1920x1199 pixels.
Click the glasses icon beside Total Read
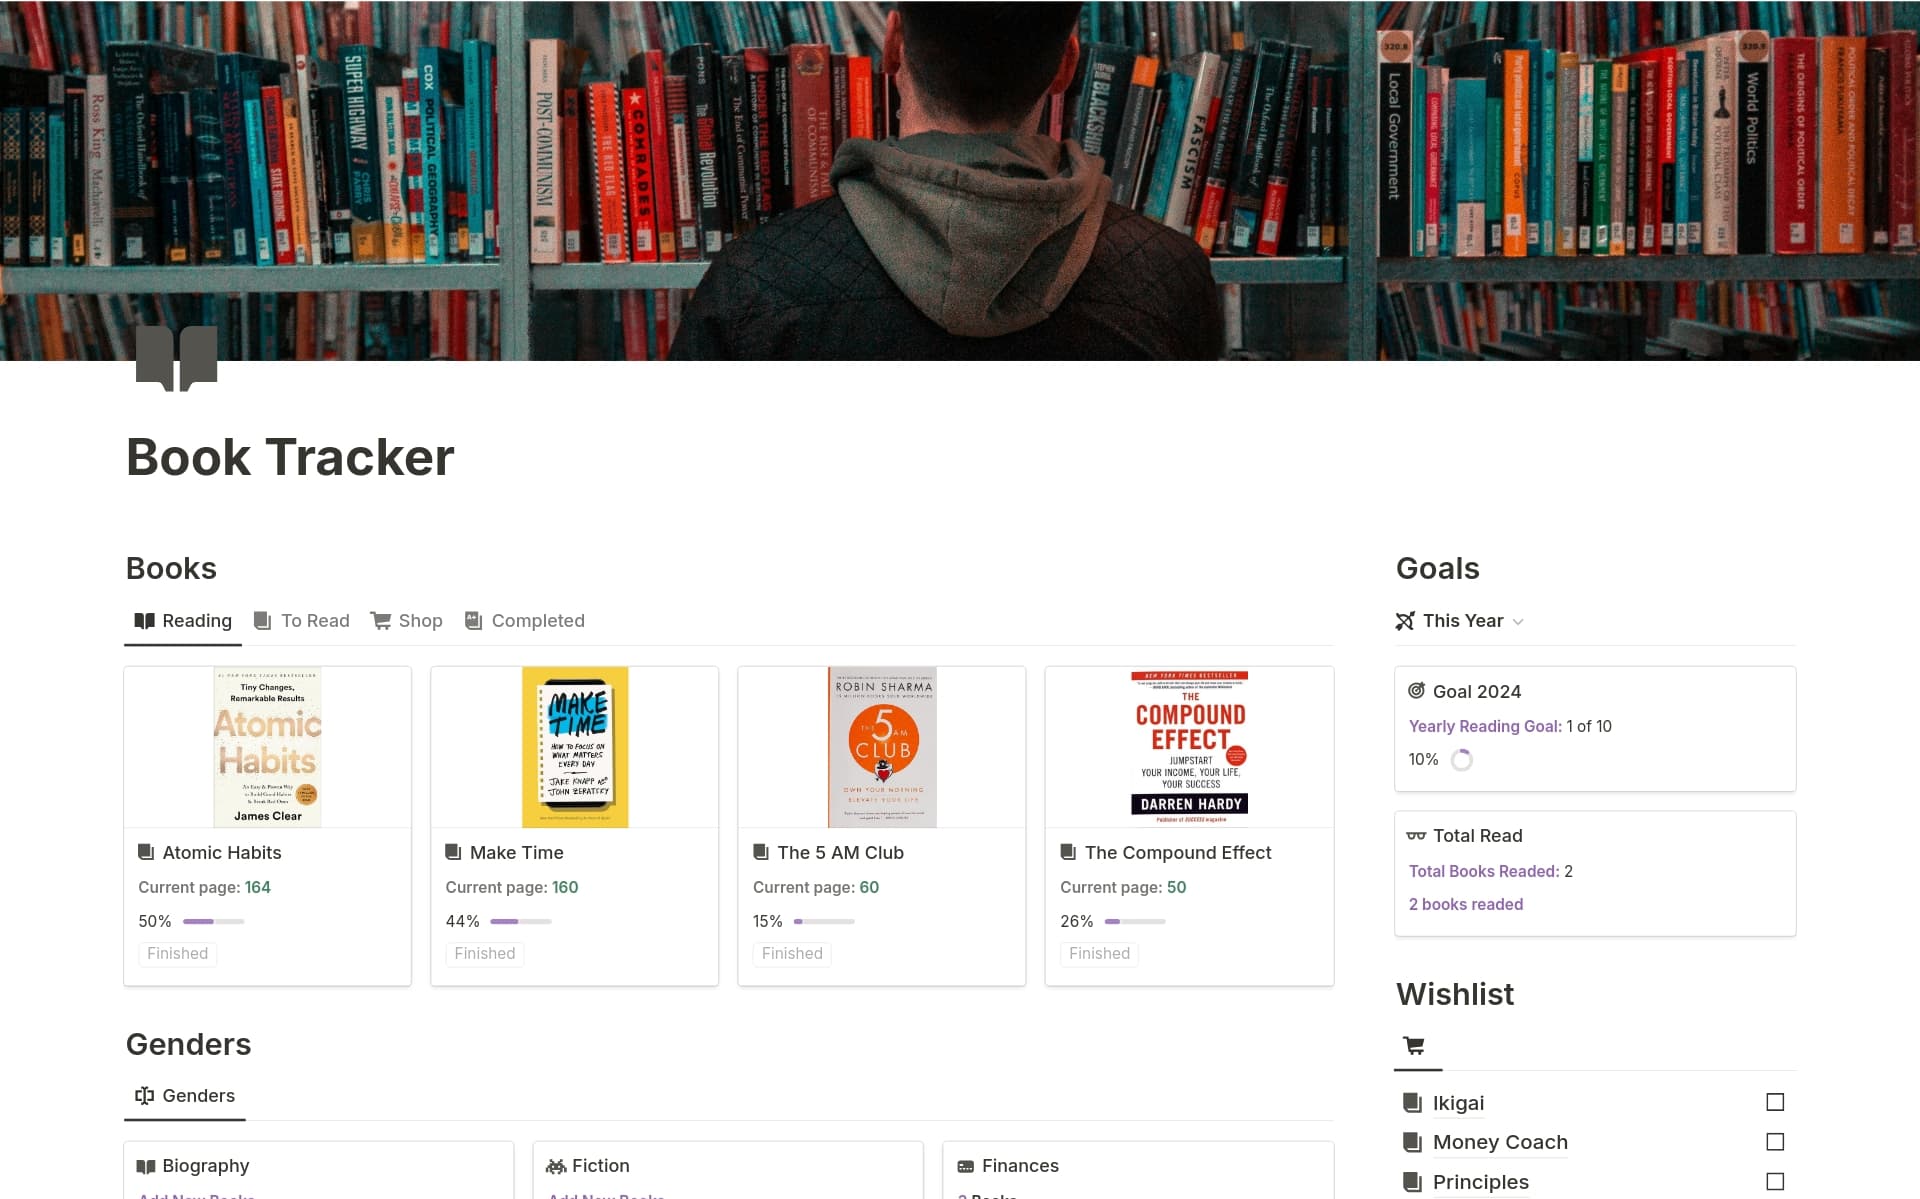[x=1416, y=835]
